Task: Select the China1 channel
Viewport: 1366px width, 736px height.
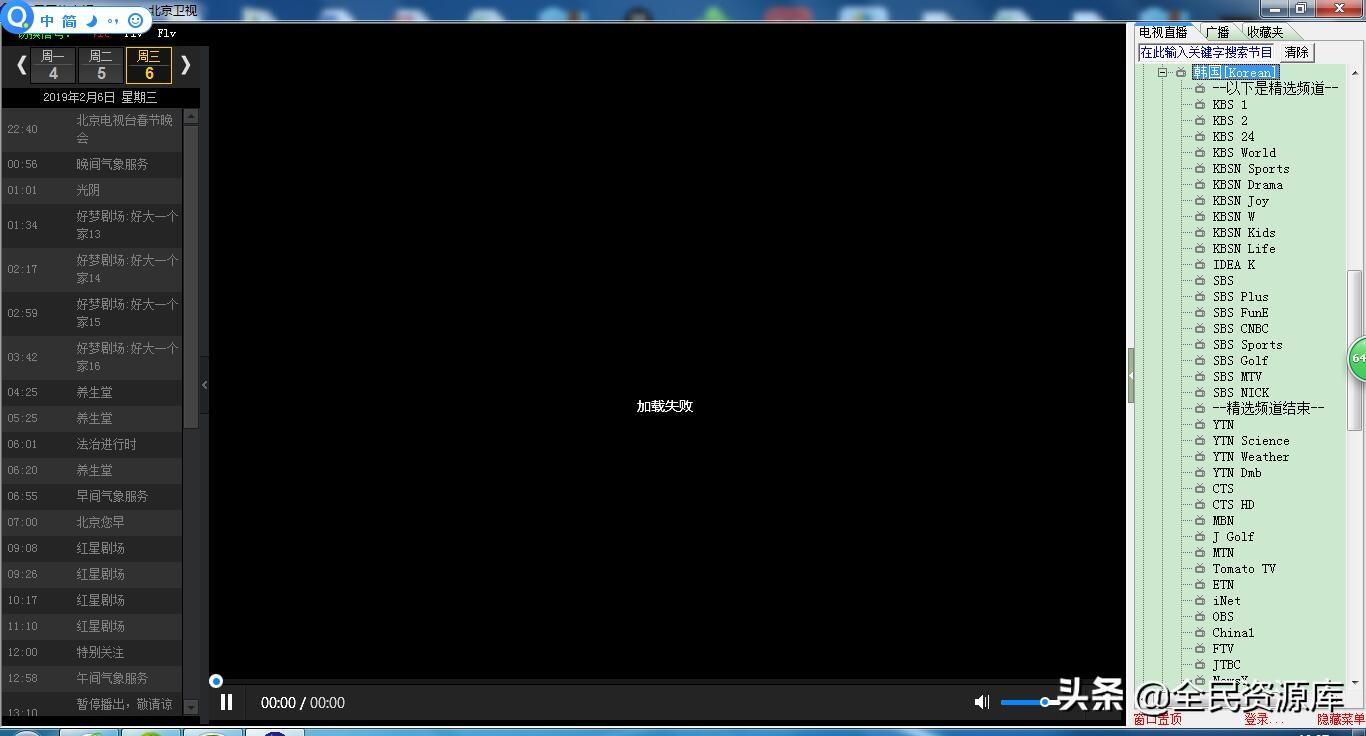Action: 1233,633
